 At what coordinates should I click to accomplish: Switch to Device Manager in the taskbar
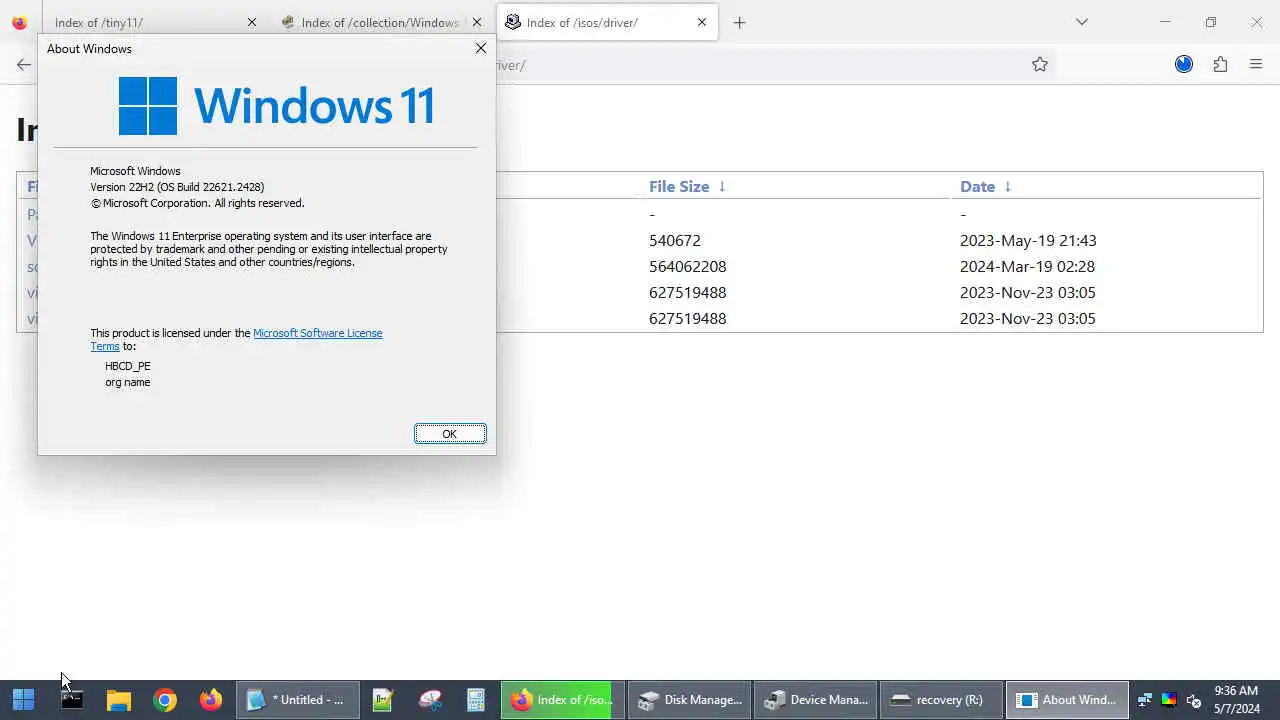click(815, 700)
